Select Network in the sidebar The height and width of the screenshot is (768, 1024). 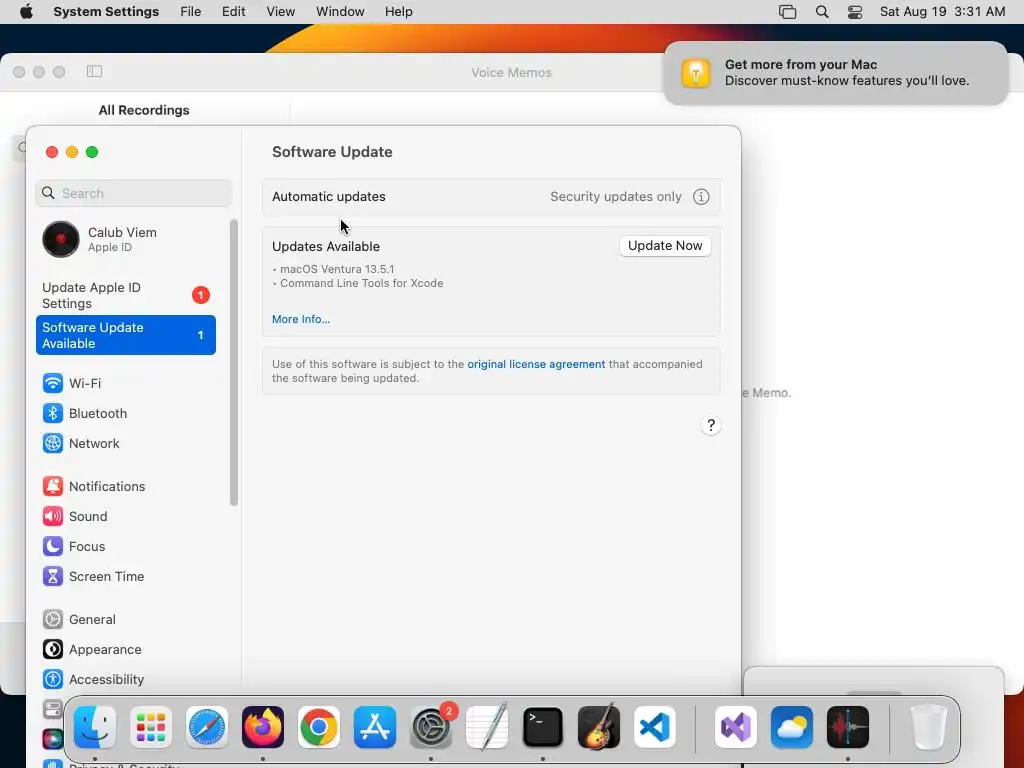tap(125, 443)
